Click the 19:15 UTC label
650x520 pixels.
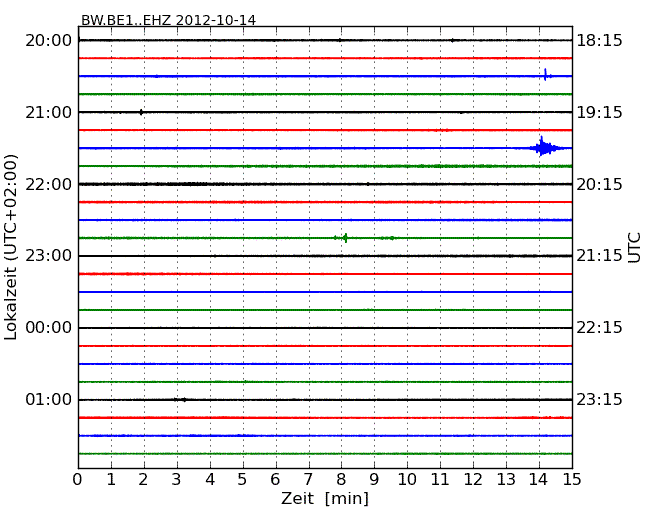[599, 112]
